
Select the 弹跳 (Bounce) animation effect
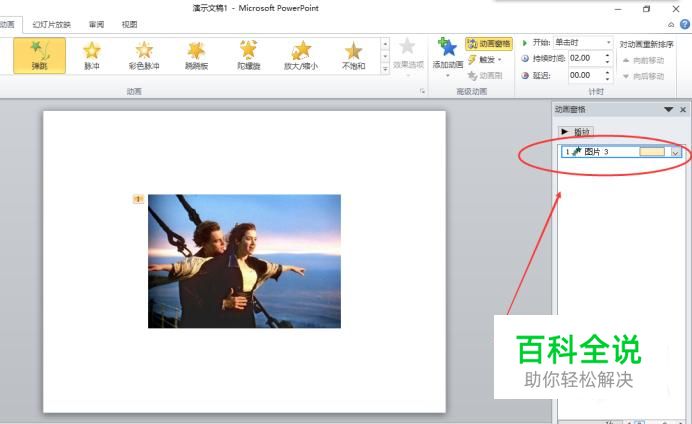pos(39,55)
